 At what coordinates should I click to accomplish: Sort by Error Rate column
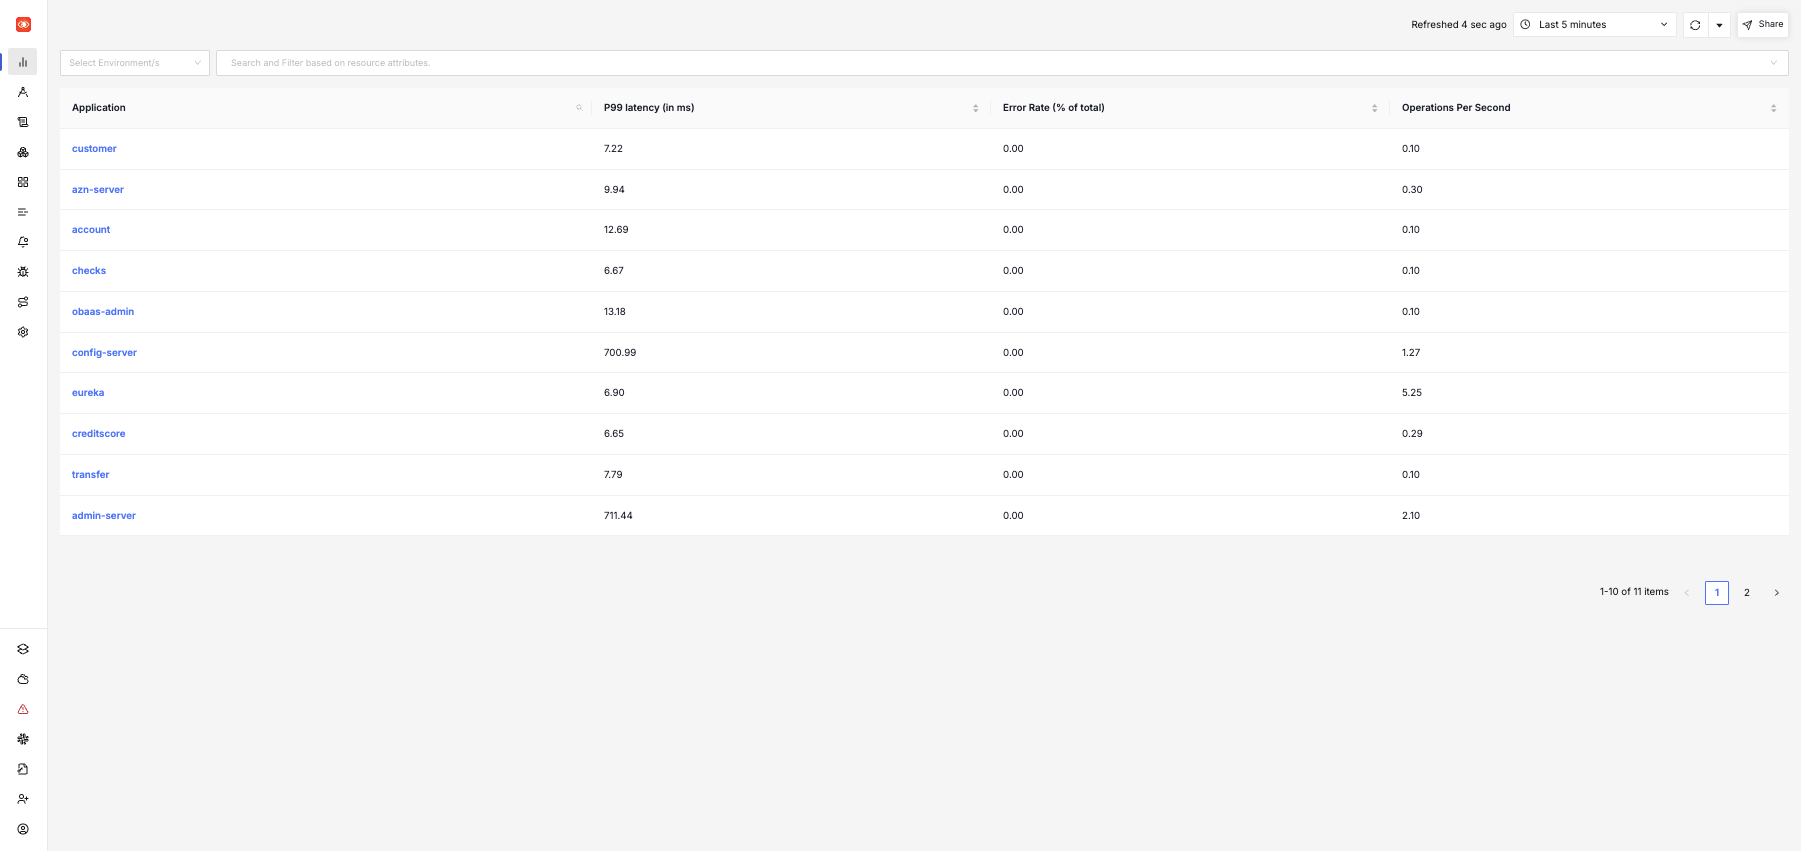1374,108
